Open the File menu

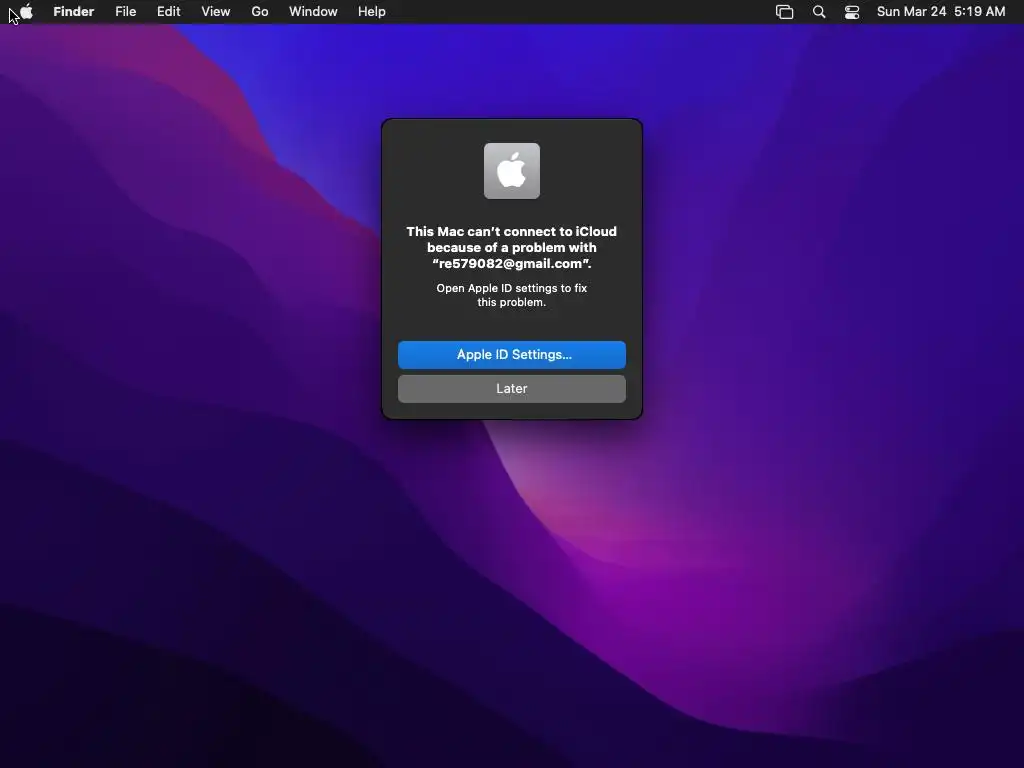tap(125, 12)
